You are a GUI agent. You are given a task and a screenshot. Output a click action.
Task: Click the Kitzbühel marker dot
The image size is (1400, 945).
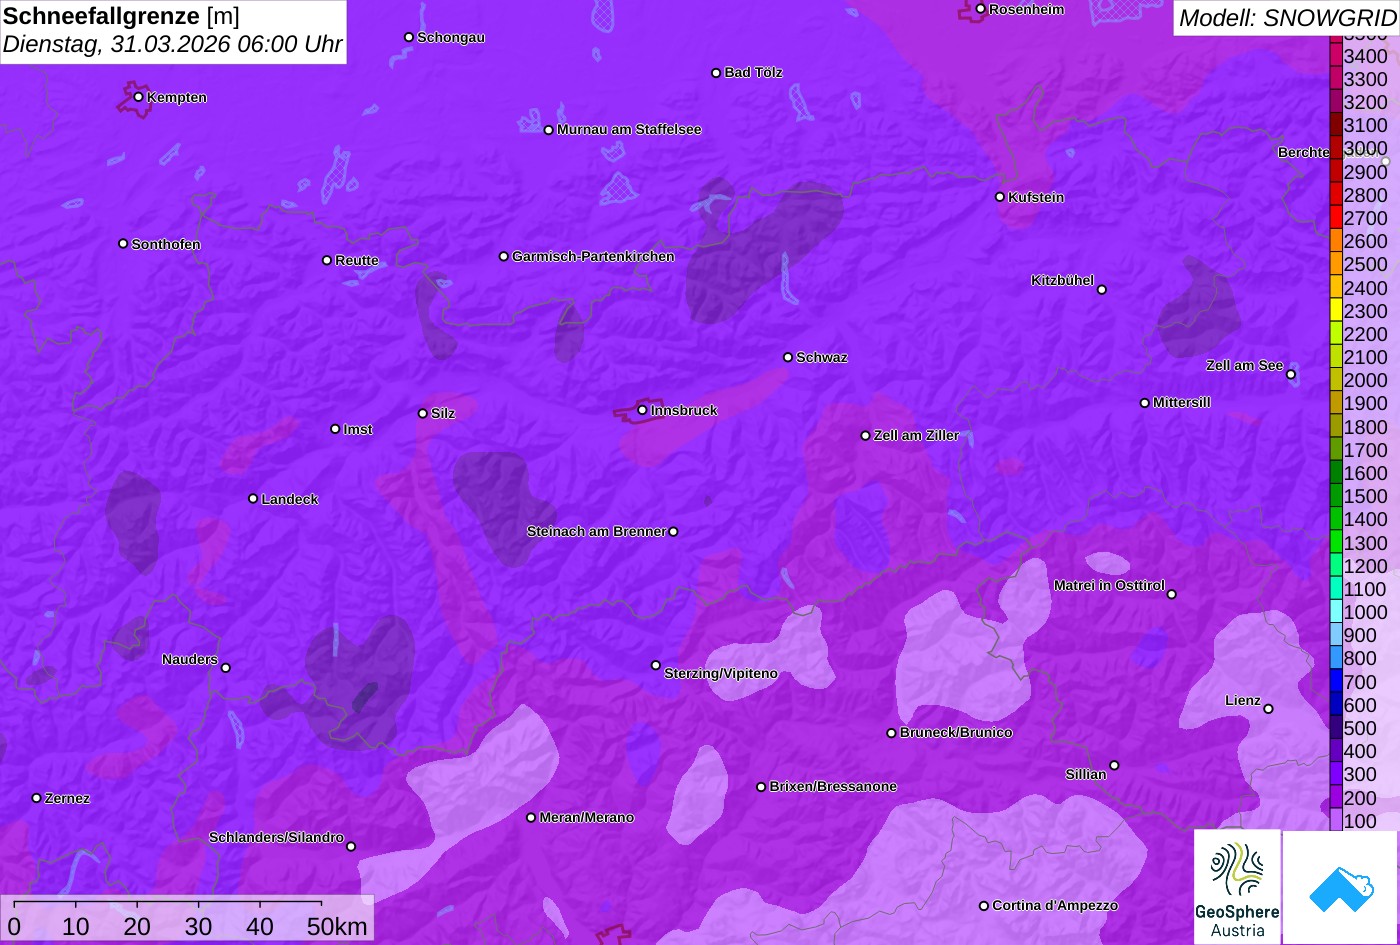1102,290
